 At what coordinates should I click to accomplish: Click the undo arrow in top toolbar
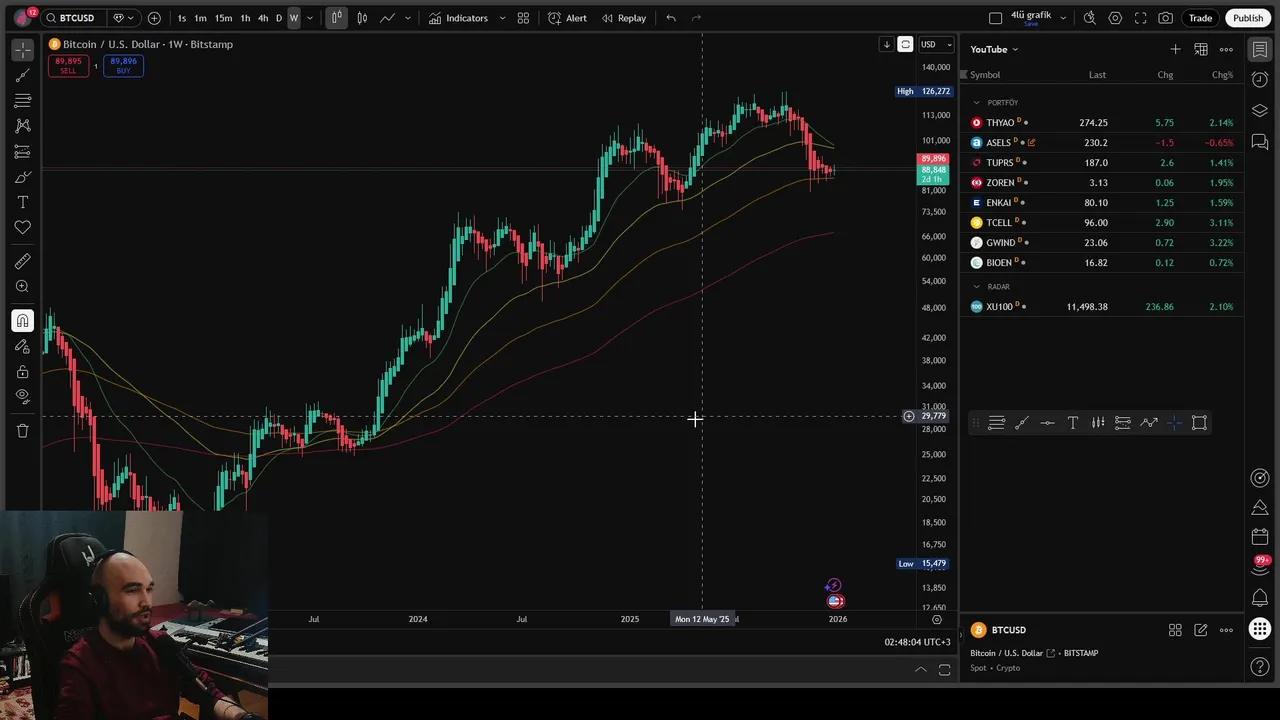click(671, 18)
